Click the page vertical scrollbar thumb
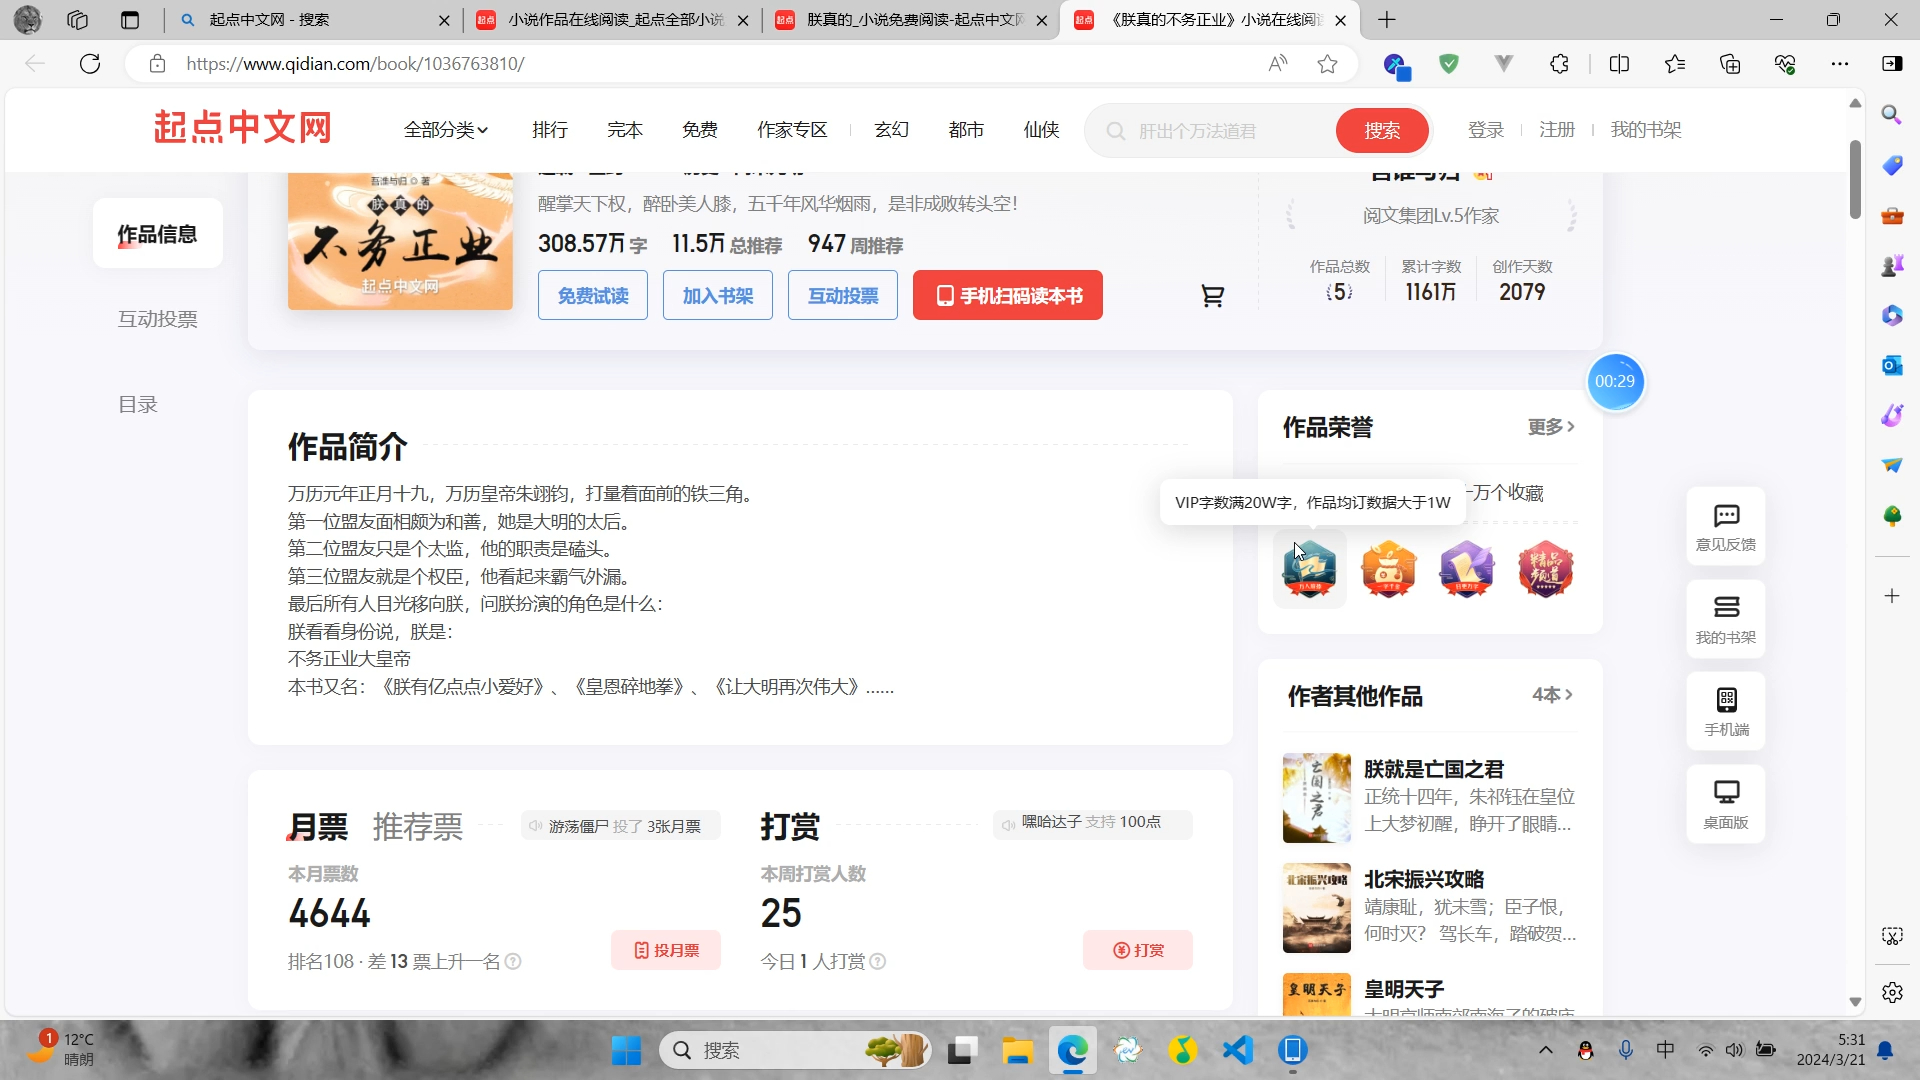The image size is (1920, 1080). click(1855, 179)
